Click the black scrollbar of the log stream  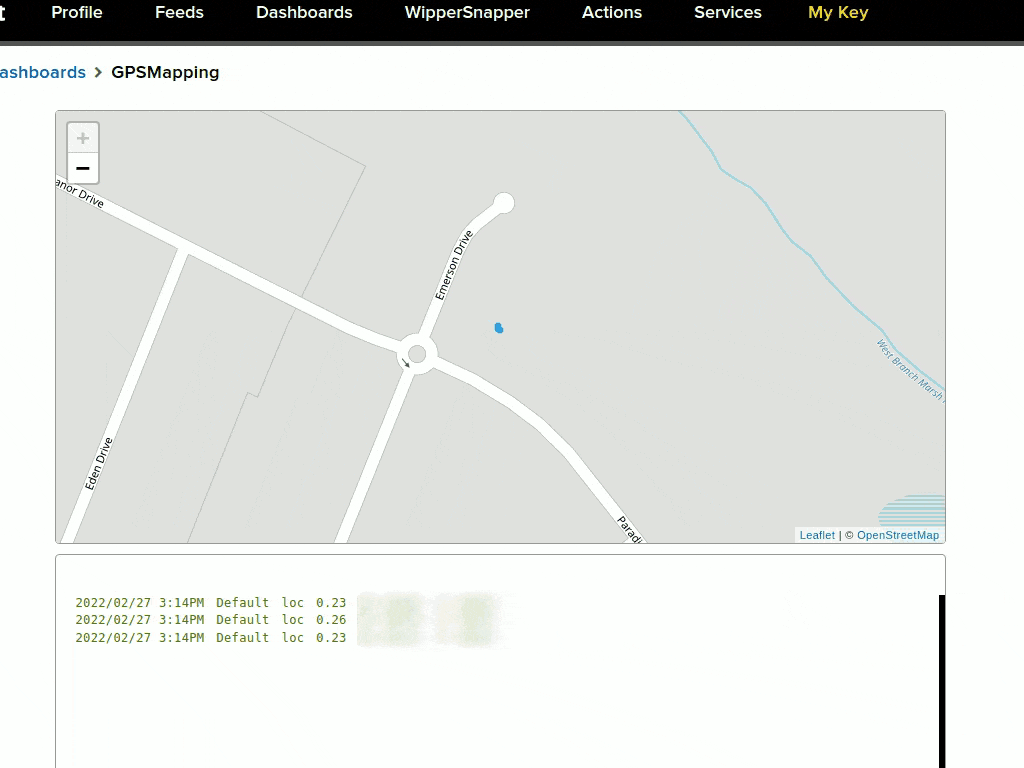[941, 680]
